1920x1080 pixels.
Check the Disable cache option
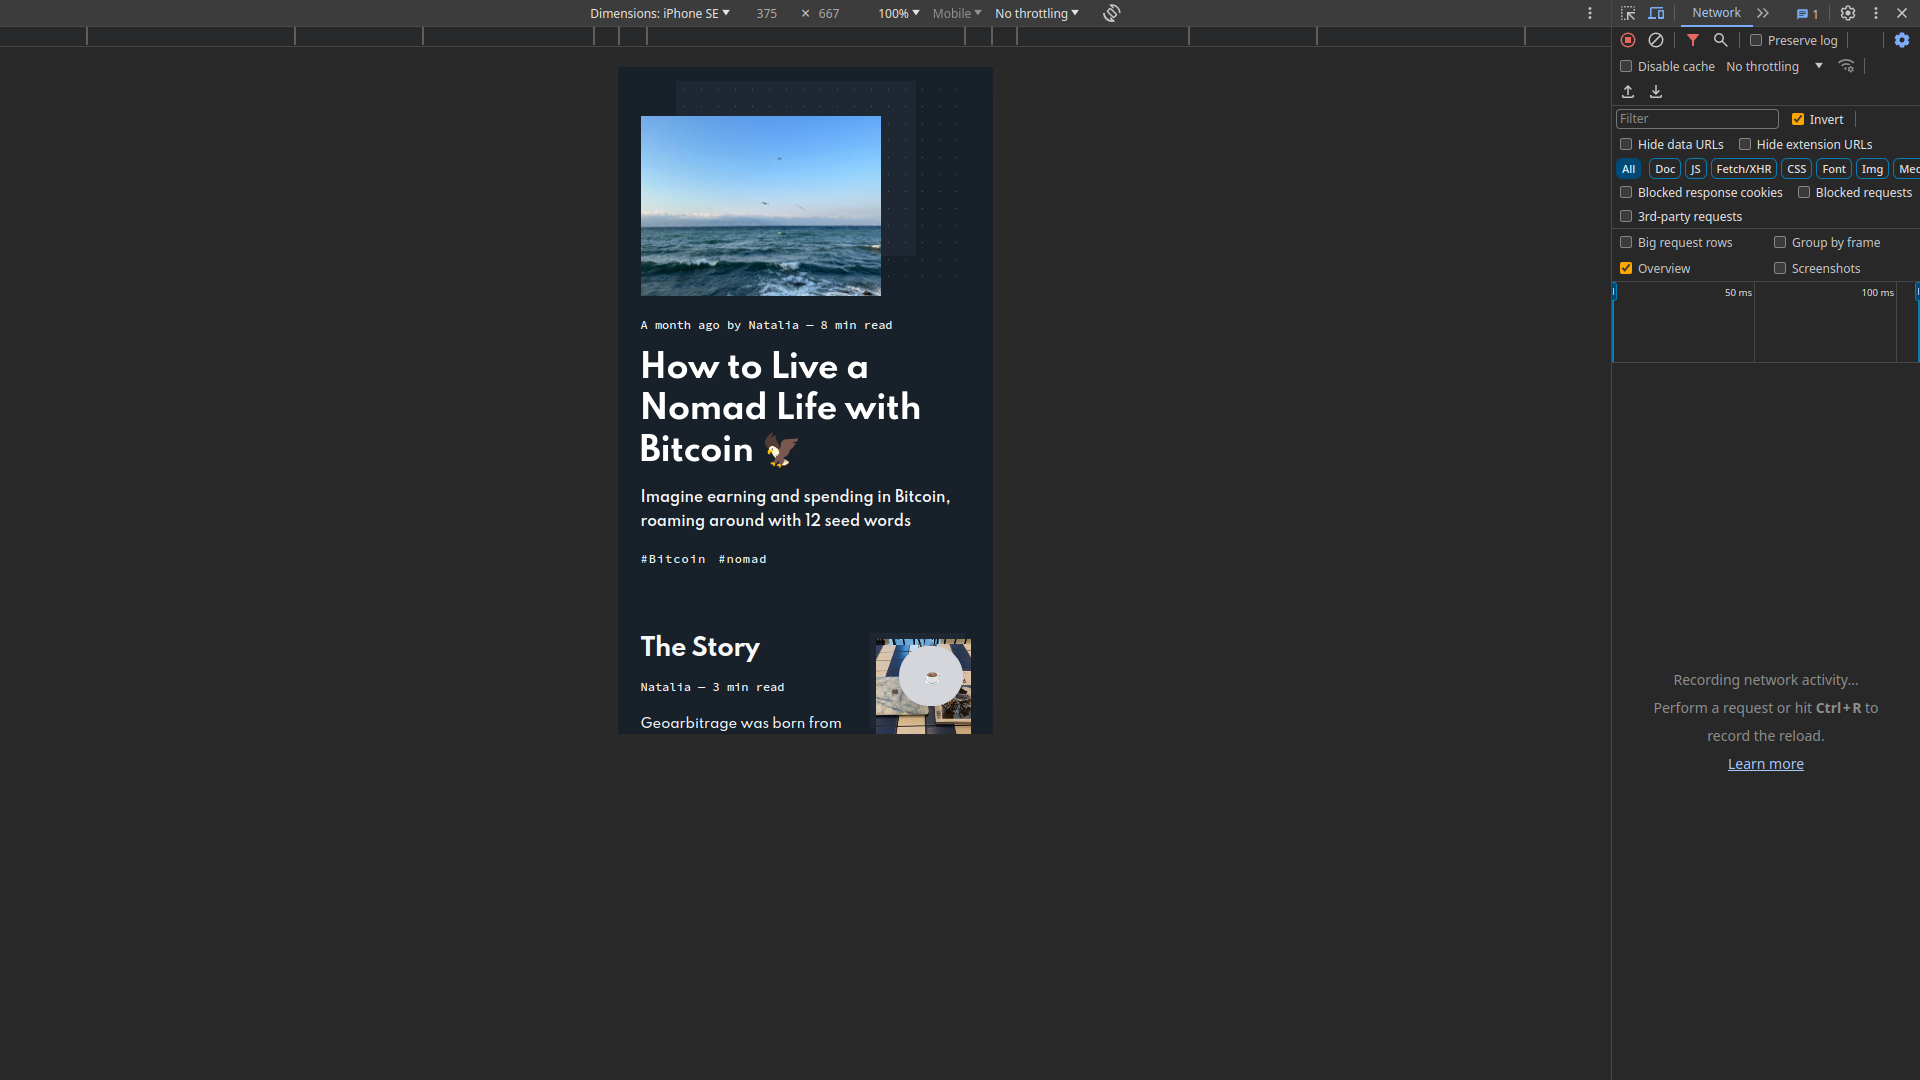tap(1626, 66)
